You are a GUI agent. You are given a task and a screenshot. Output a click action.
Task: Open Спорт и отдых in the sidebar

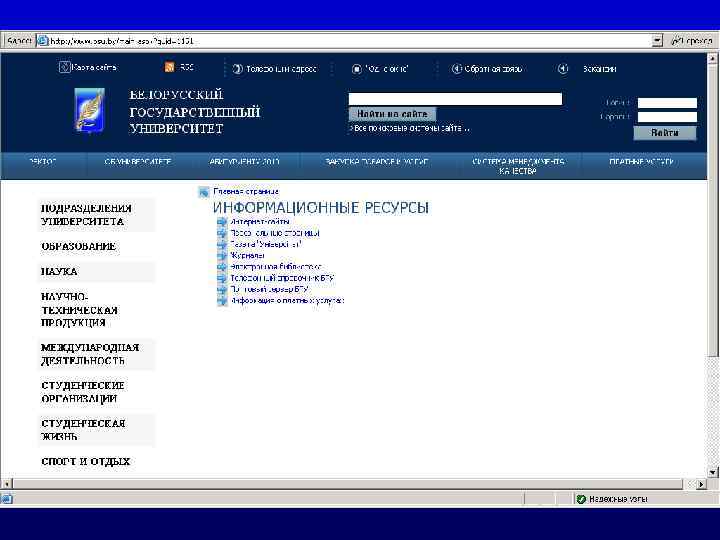85,461
